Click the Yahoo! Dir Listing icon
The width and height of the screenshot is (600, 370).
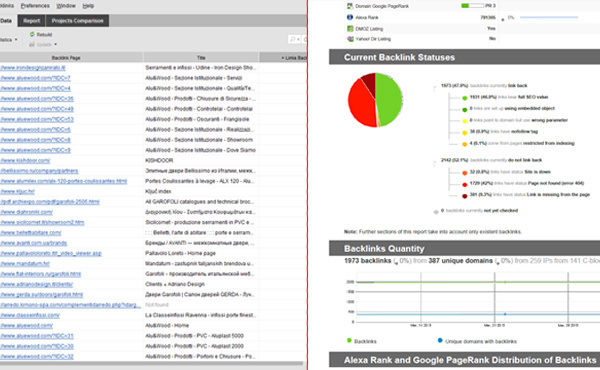(x=350, y=39)
